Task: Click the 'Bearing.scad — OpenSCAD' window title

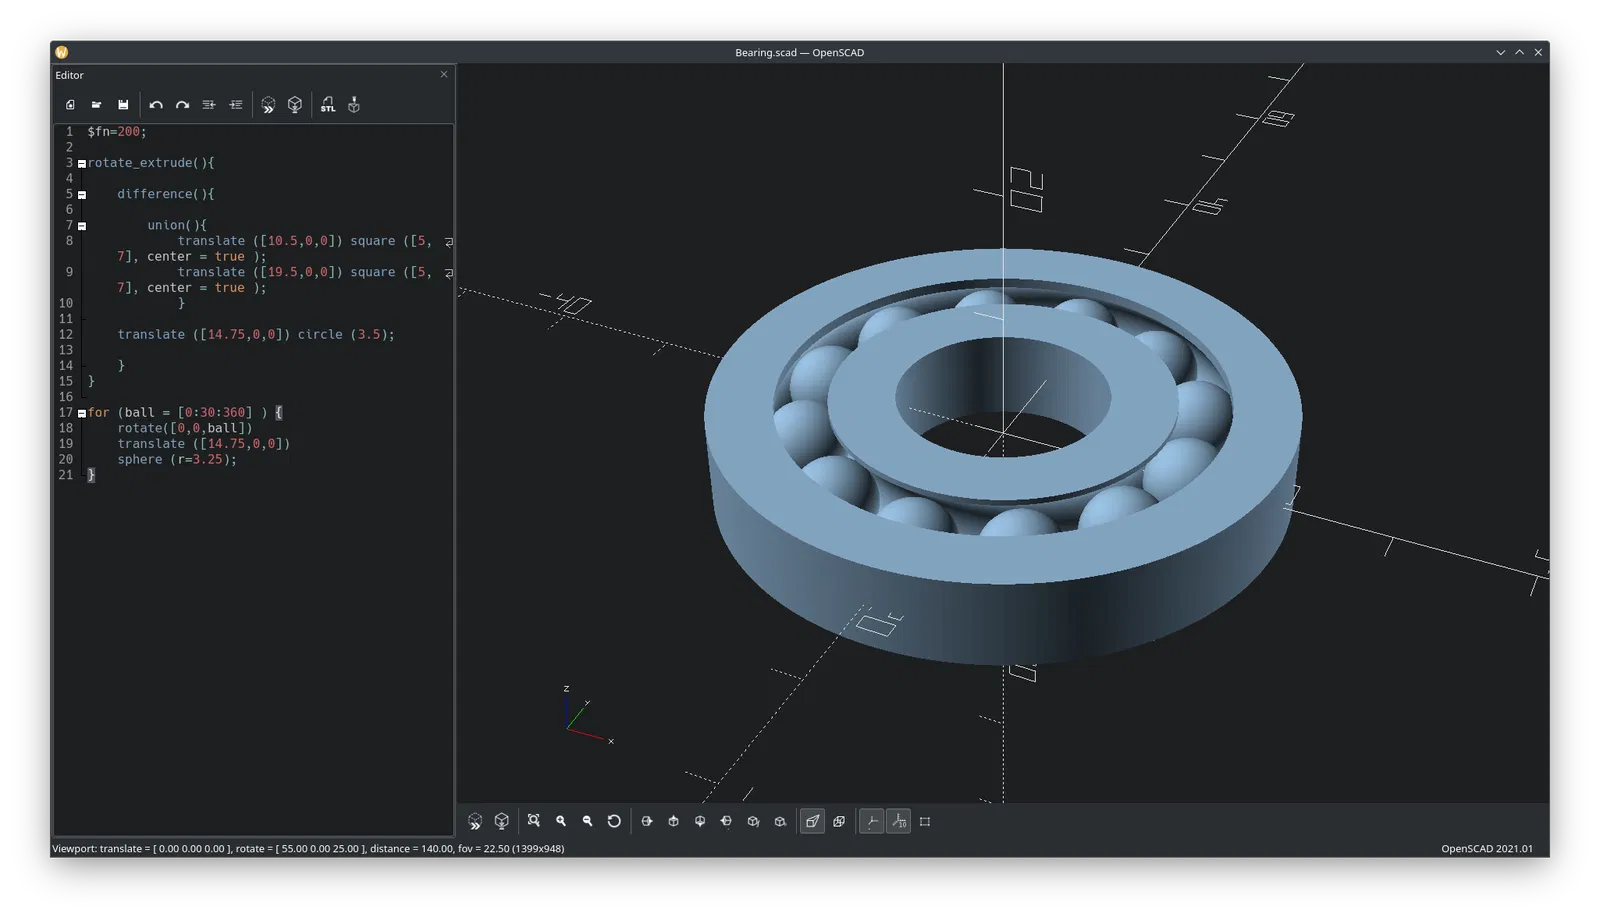Action: tap(800, 52)
